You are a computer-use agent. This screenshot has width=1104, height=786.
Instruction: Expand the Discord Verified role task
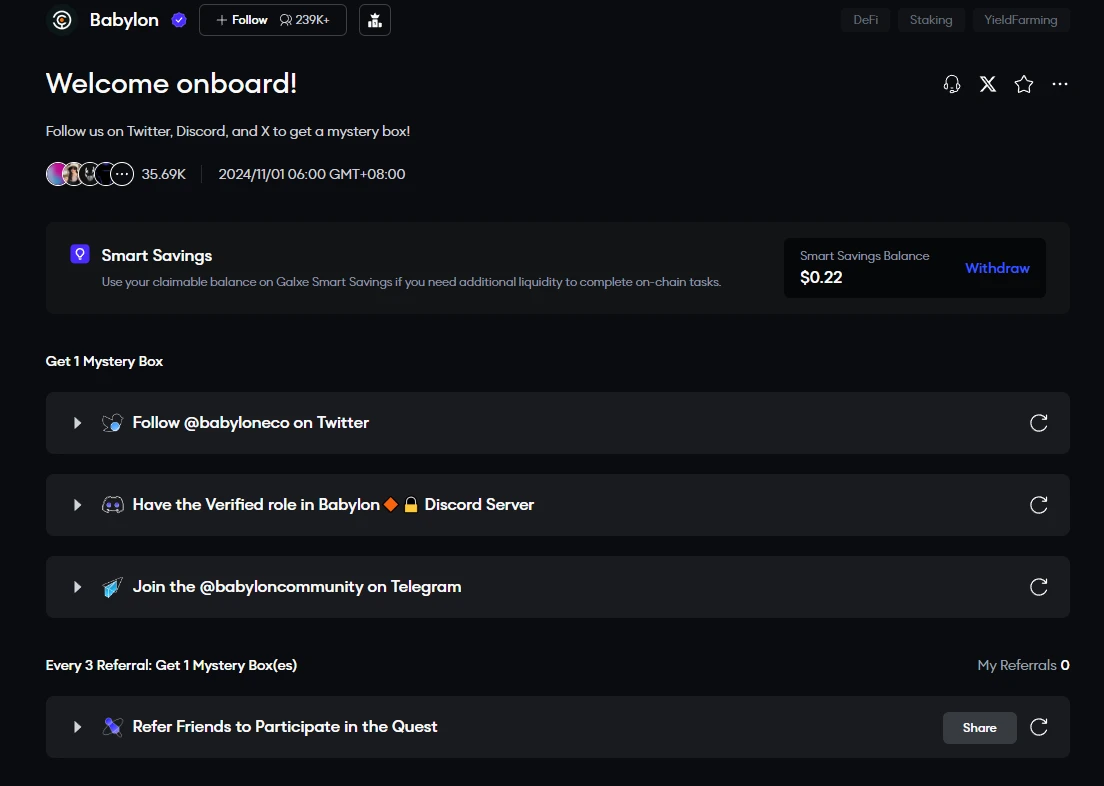point(77,505)
